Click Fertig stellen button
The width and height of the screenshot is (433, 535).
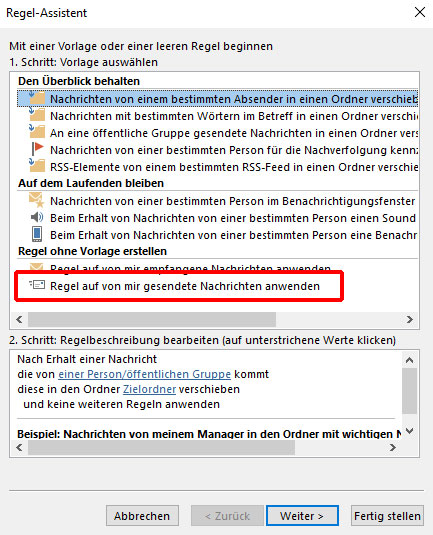pos(387,516)
